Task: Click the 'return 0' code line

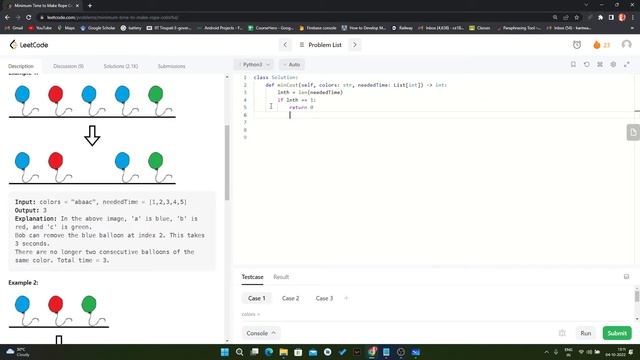Action: [301, 107]
